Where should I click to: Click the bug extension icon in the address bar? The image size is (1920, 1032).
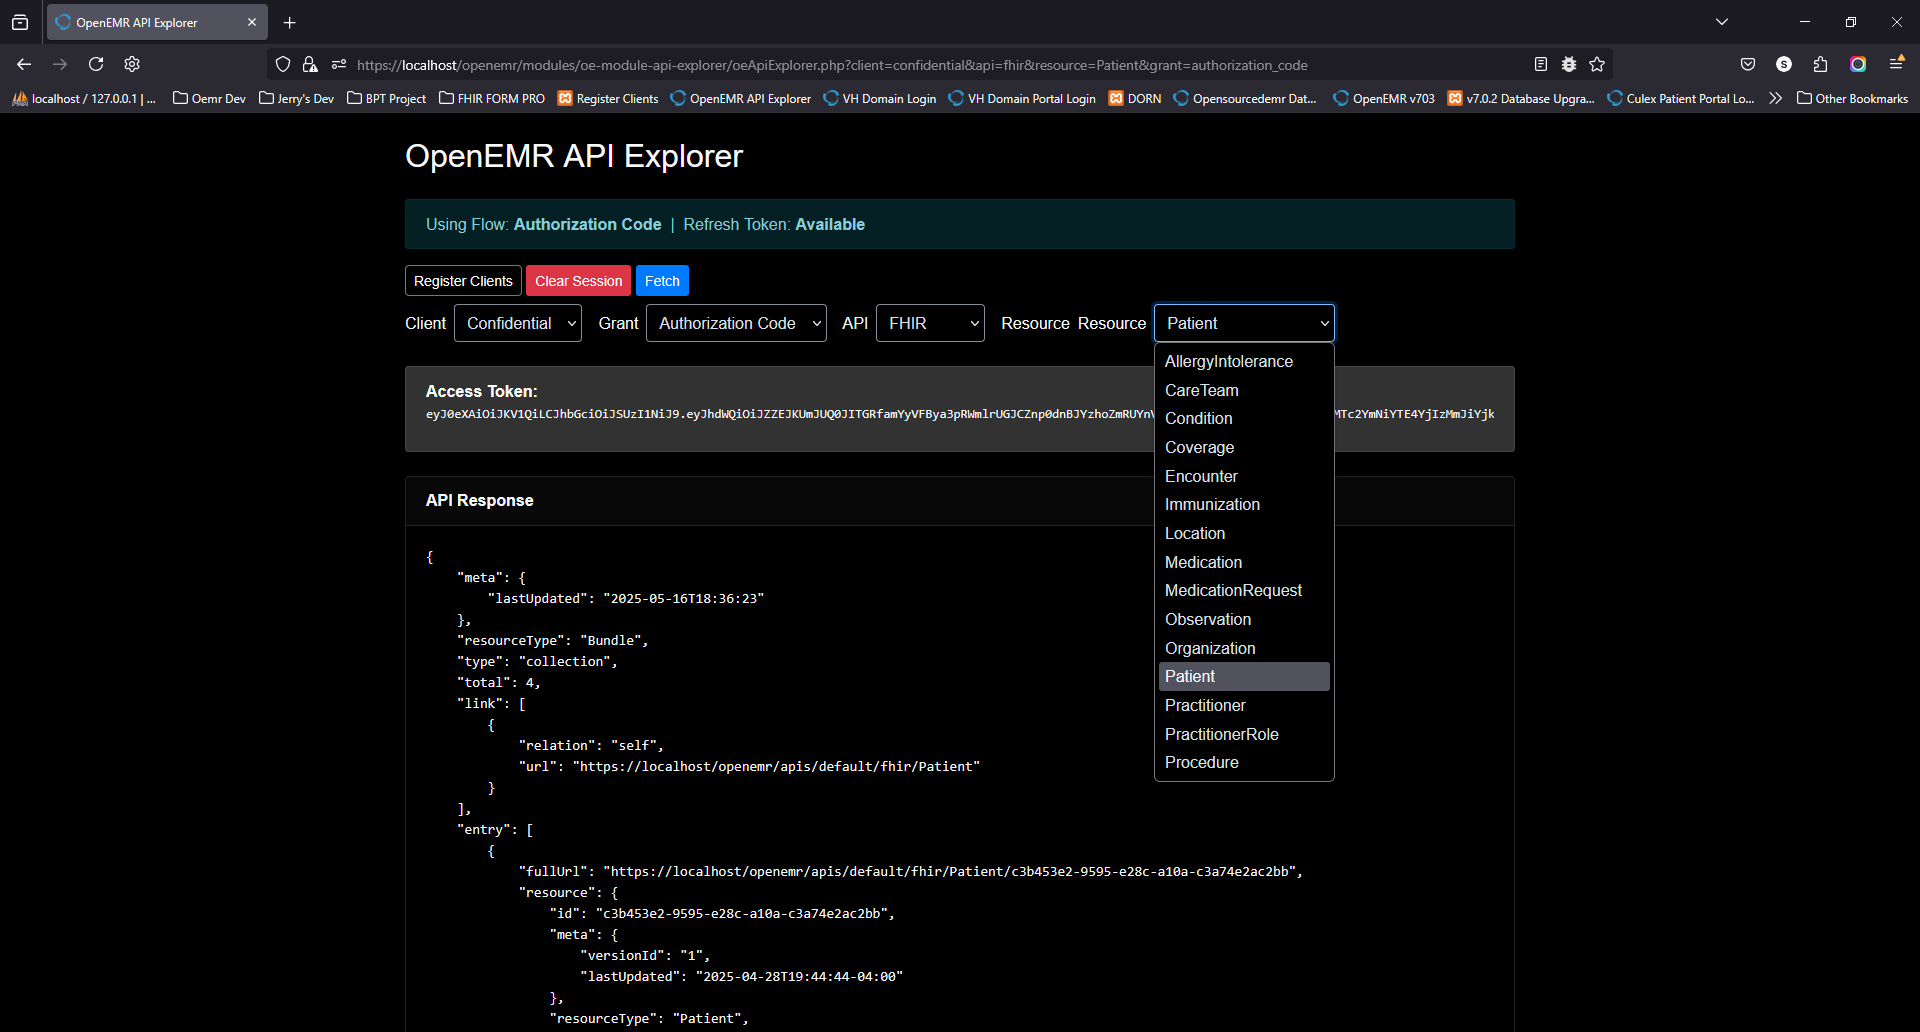tap(1569, 64)
